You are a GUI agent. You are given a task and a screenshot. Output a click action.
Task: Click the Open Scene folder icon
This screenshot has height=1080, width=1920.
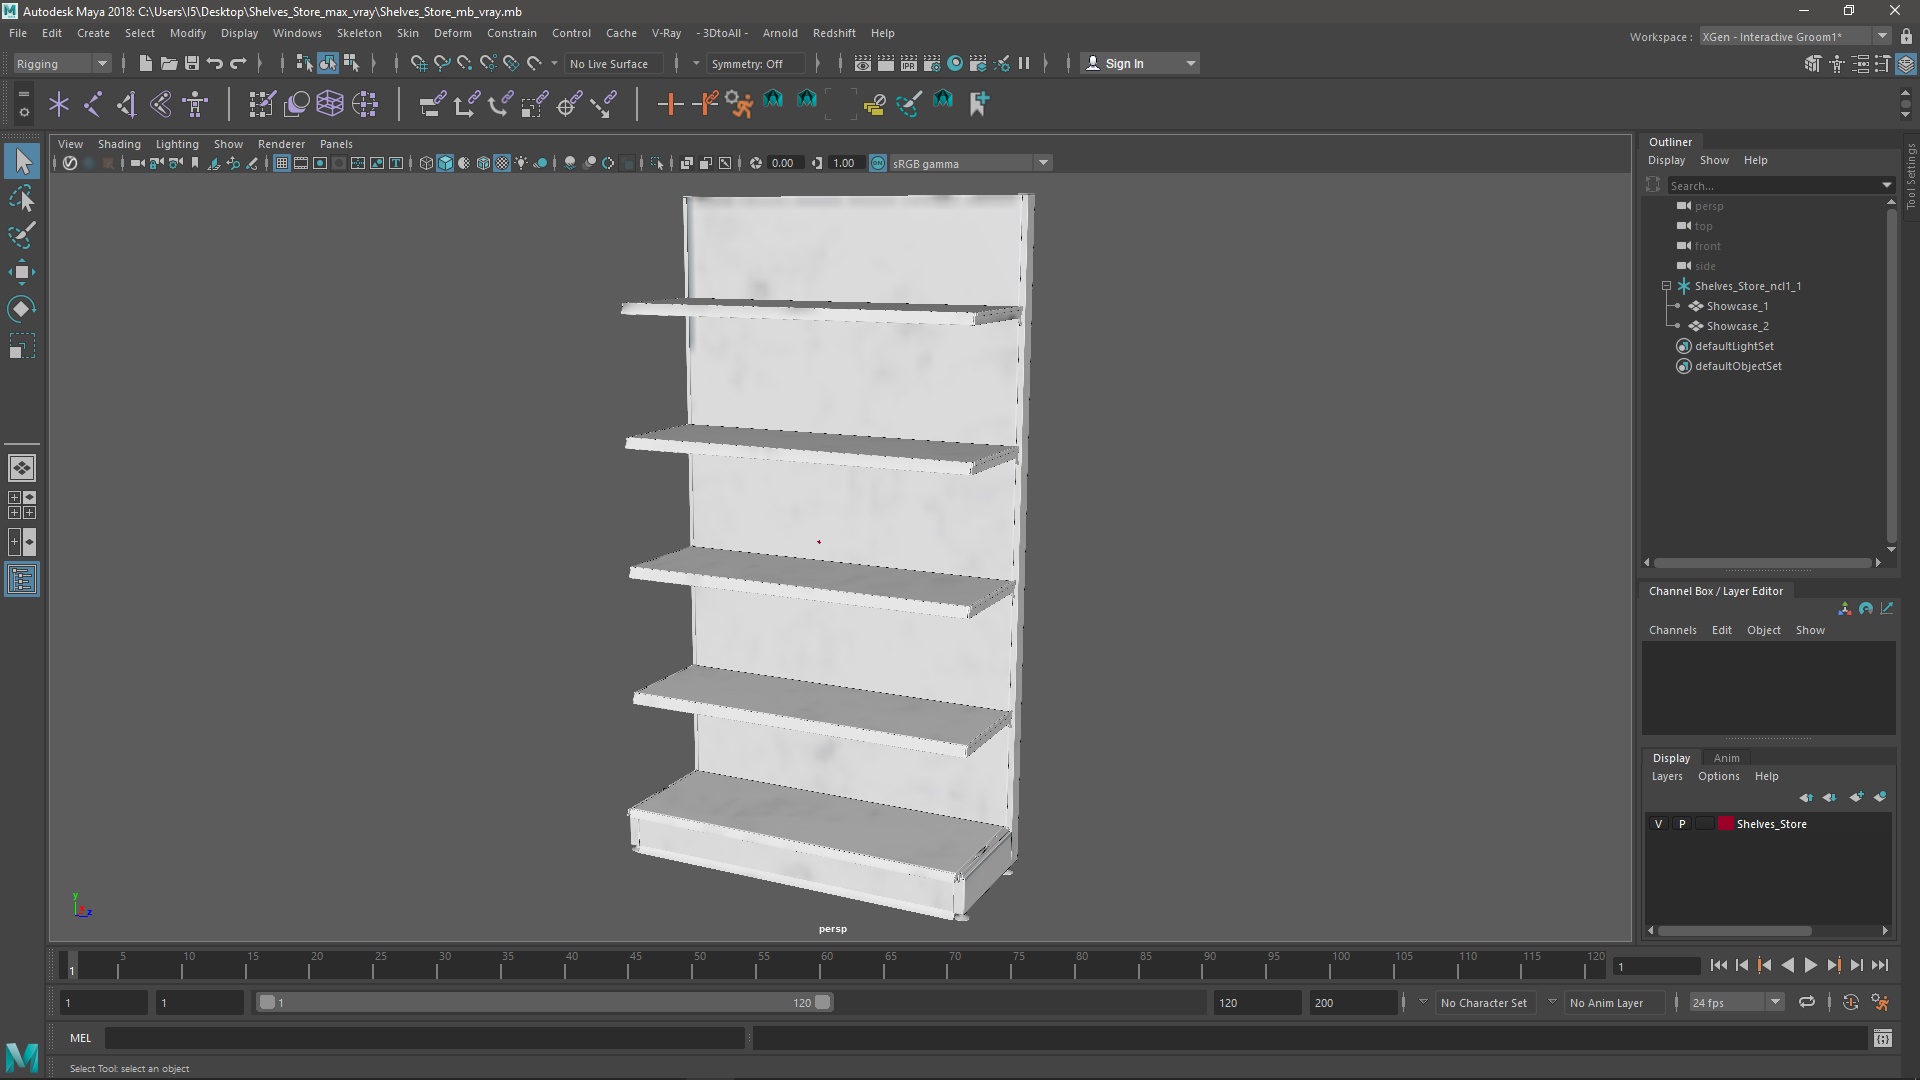168,63
